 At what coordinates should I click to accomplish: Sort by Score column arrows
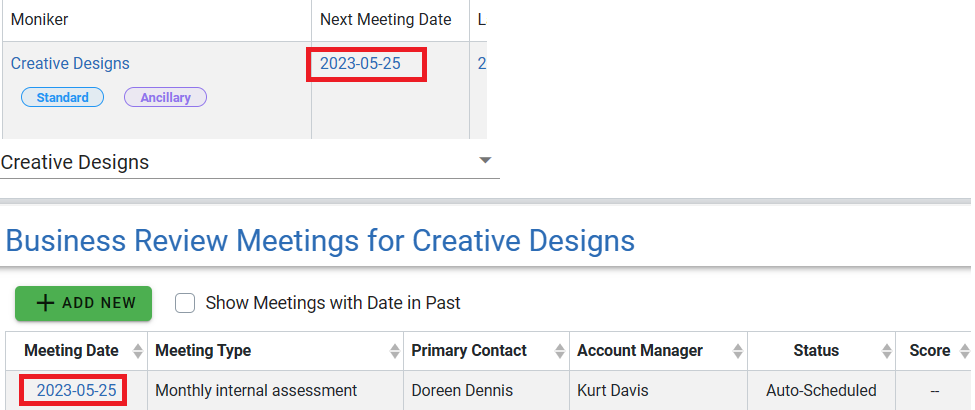tap(964, 352)
